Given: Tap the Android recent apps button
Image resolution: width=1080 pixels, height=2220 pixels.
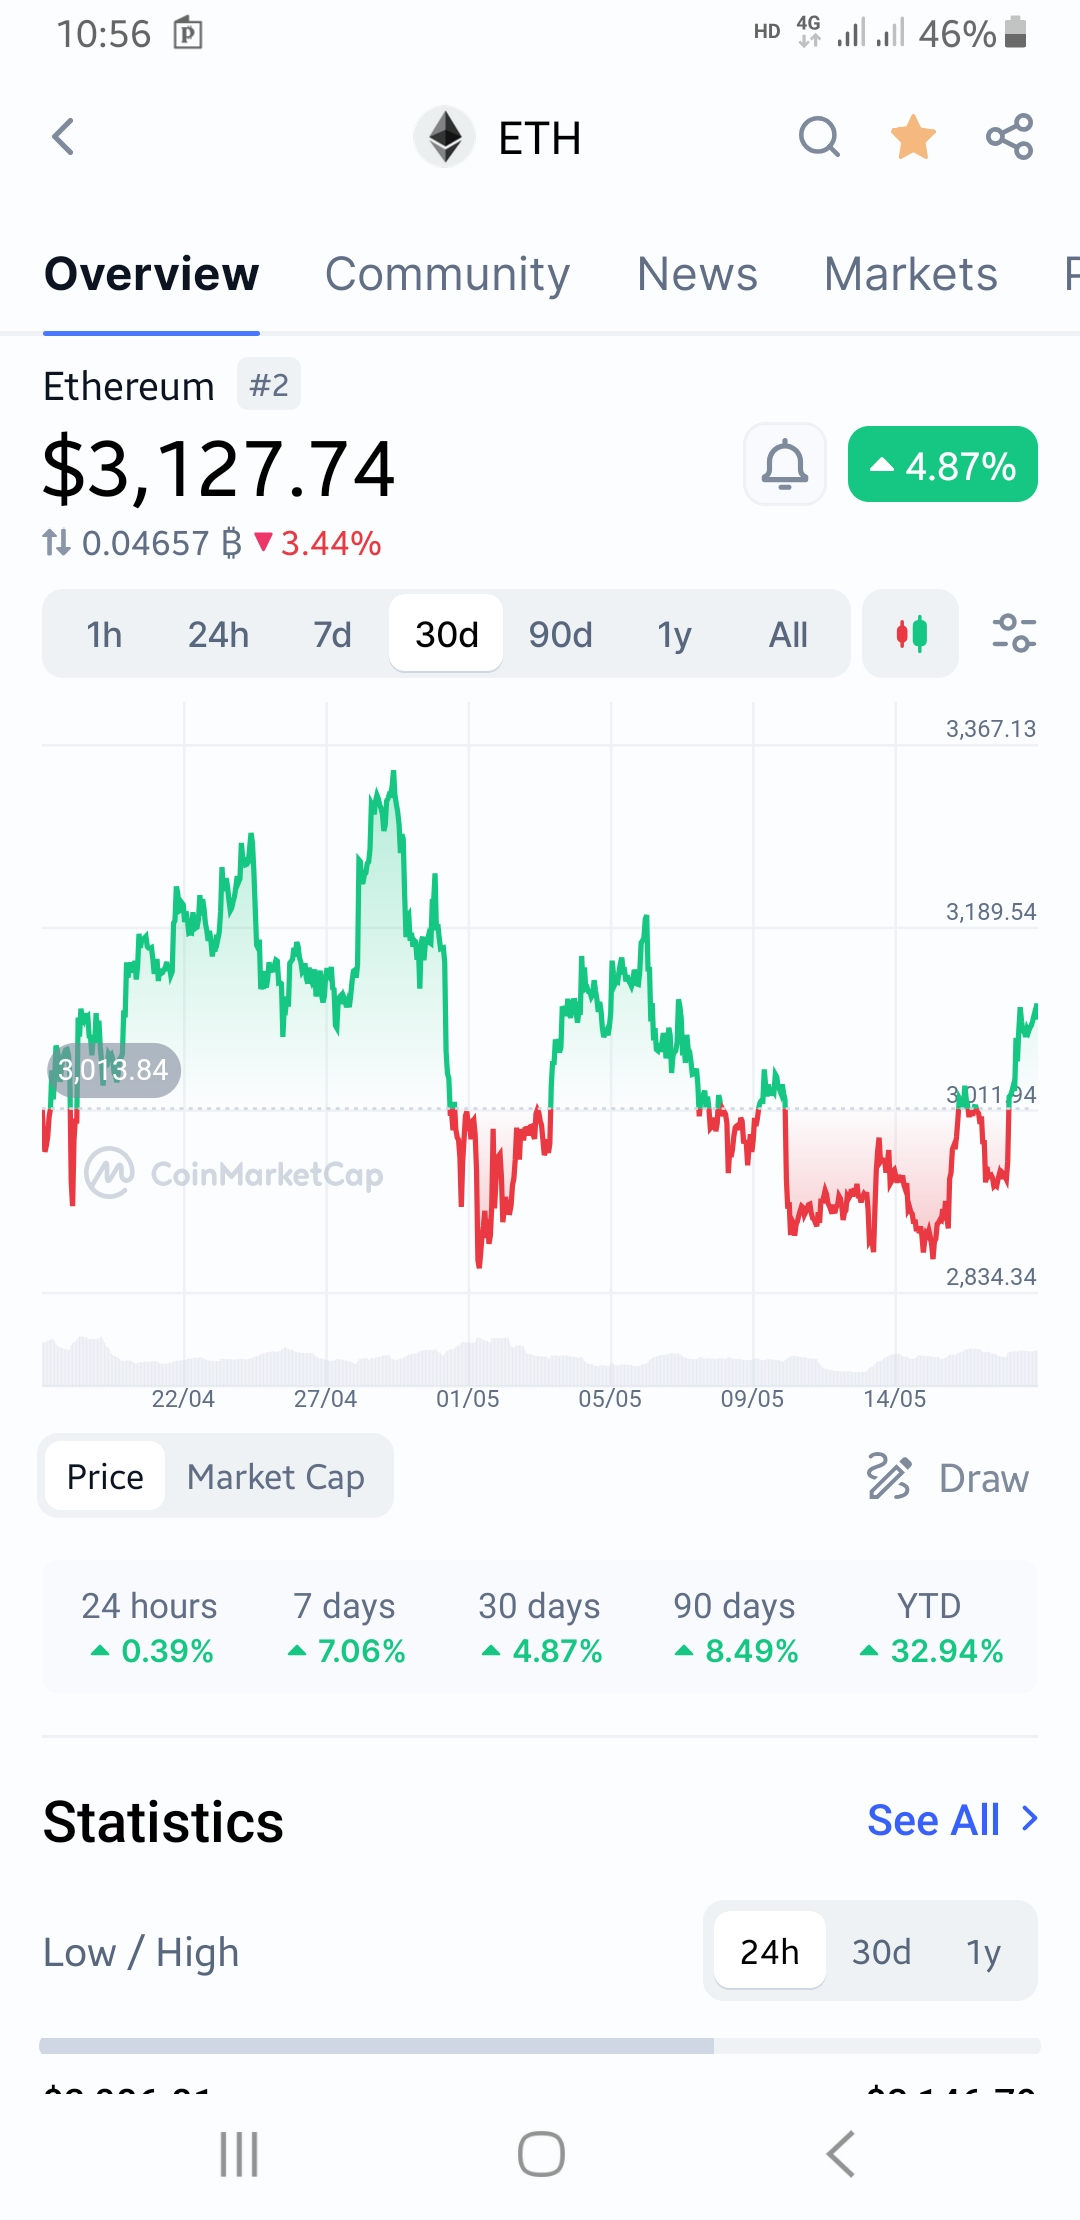Looking at the screenshot, I should pos(239,2154).
